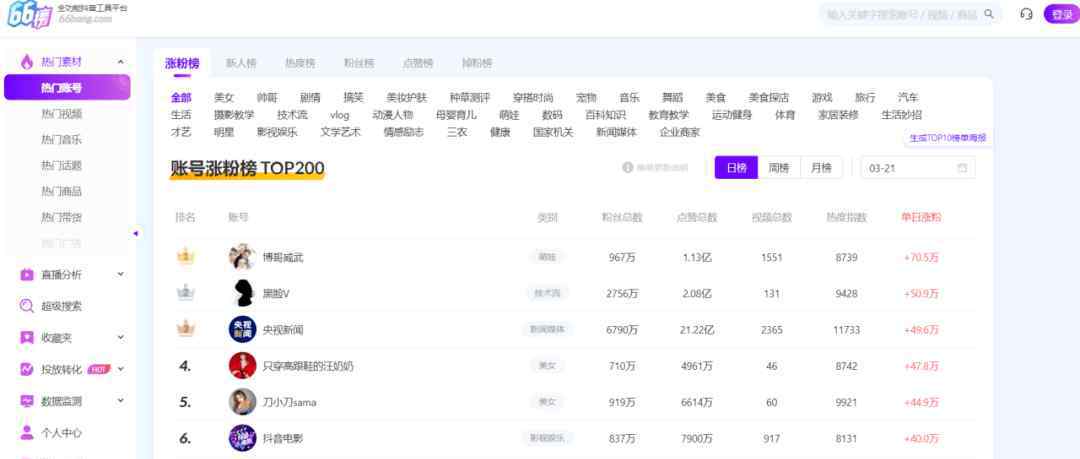Click the 登录 login button

pyautogui.click(x=1061, y=14)
